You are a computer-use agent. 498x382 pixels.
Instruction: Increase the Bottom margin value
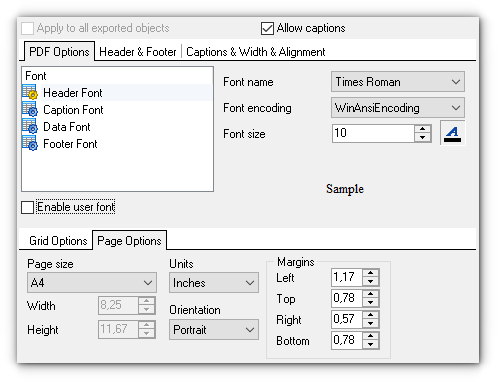pos(370,336)
